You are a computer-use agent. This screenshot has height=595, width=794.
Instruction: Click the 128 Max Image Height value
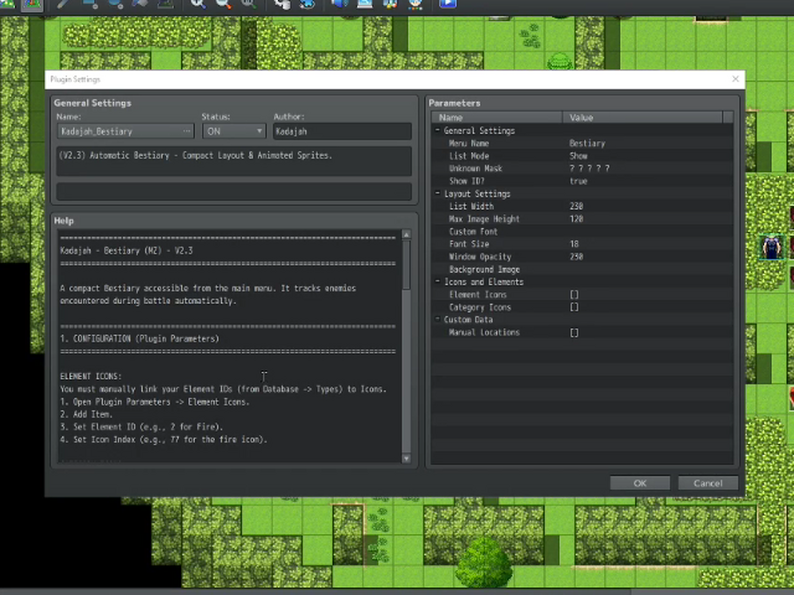[x=576, y=219]
